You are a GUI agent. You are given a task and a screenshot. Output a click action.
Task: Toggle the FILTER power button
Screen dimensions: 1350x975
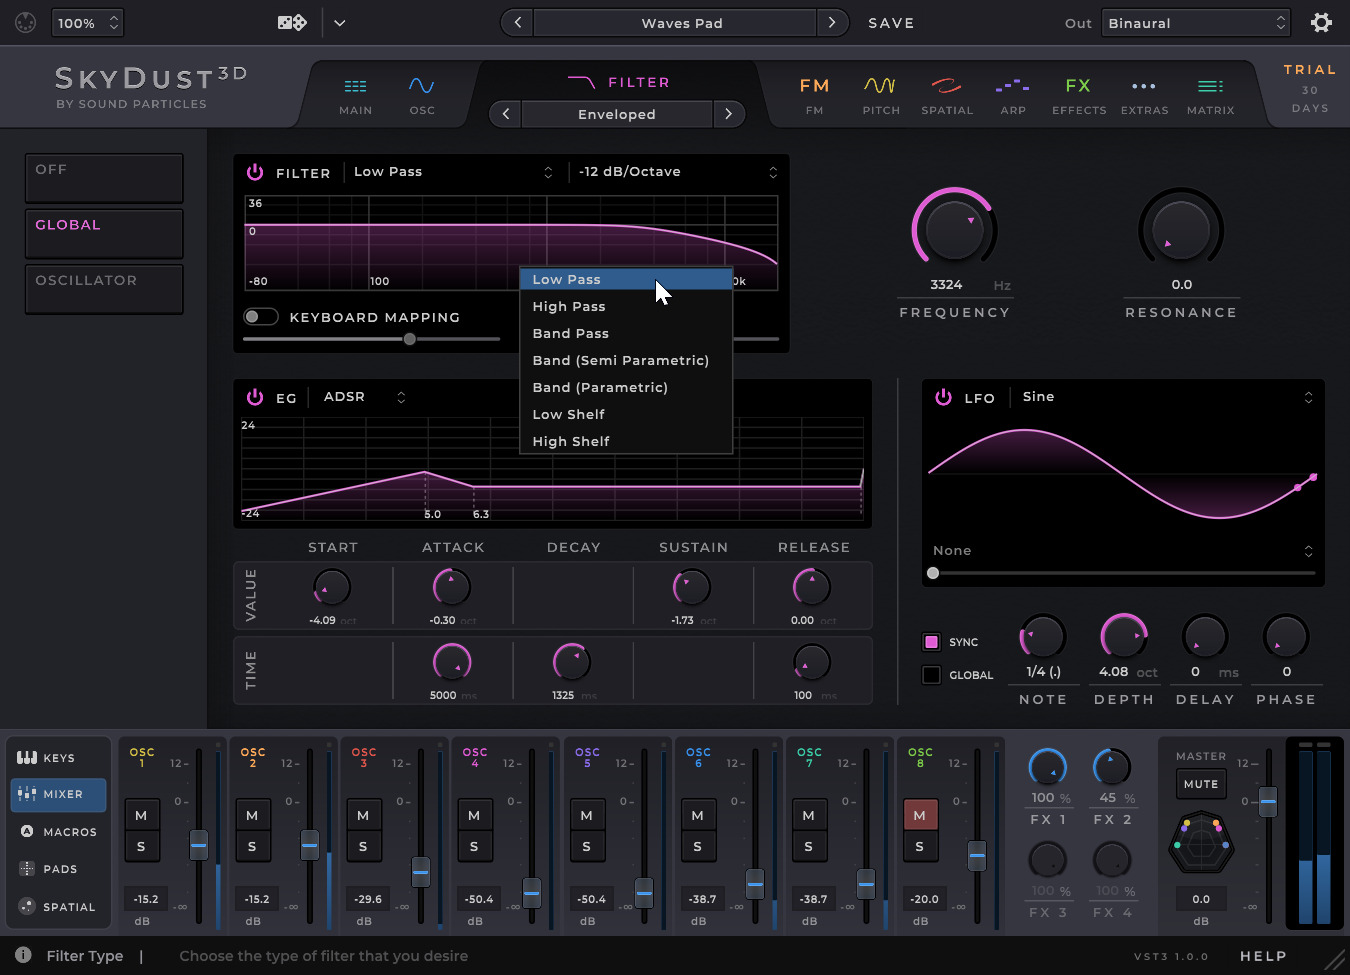click(x=255, y=172)
